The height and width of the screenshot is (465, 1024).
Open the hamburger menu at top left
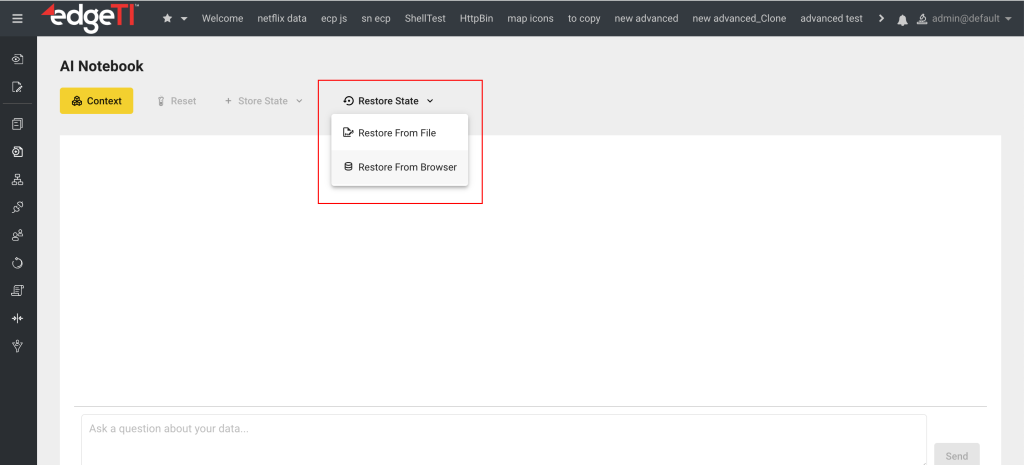17,19
